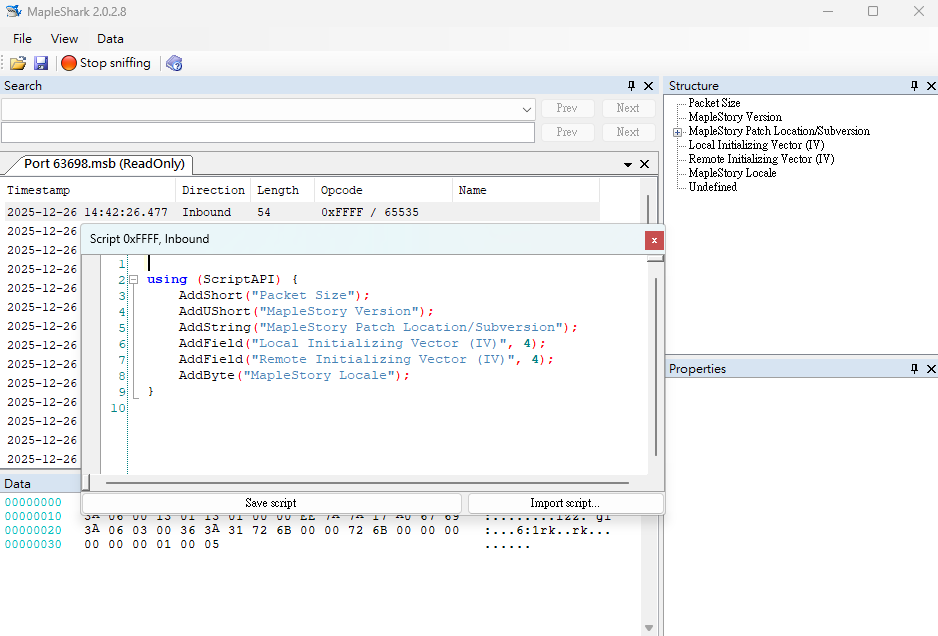Image resolution: width=938 pixels, height=636 pixels.
Task: Pin the Properties panel
Action: 914,369
